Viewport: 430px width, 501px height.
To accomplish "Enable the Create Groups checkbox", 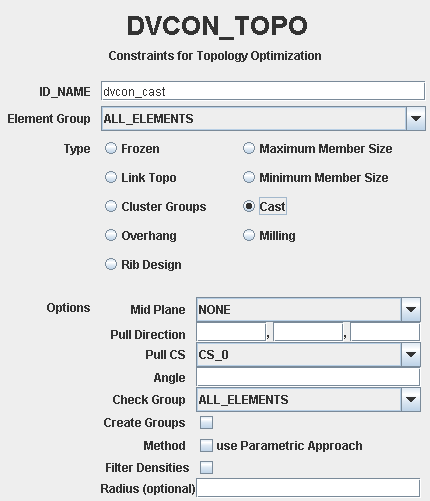I will point(206,423).
